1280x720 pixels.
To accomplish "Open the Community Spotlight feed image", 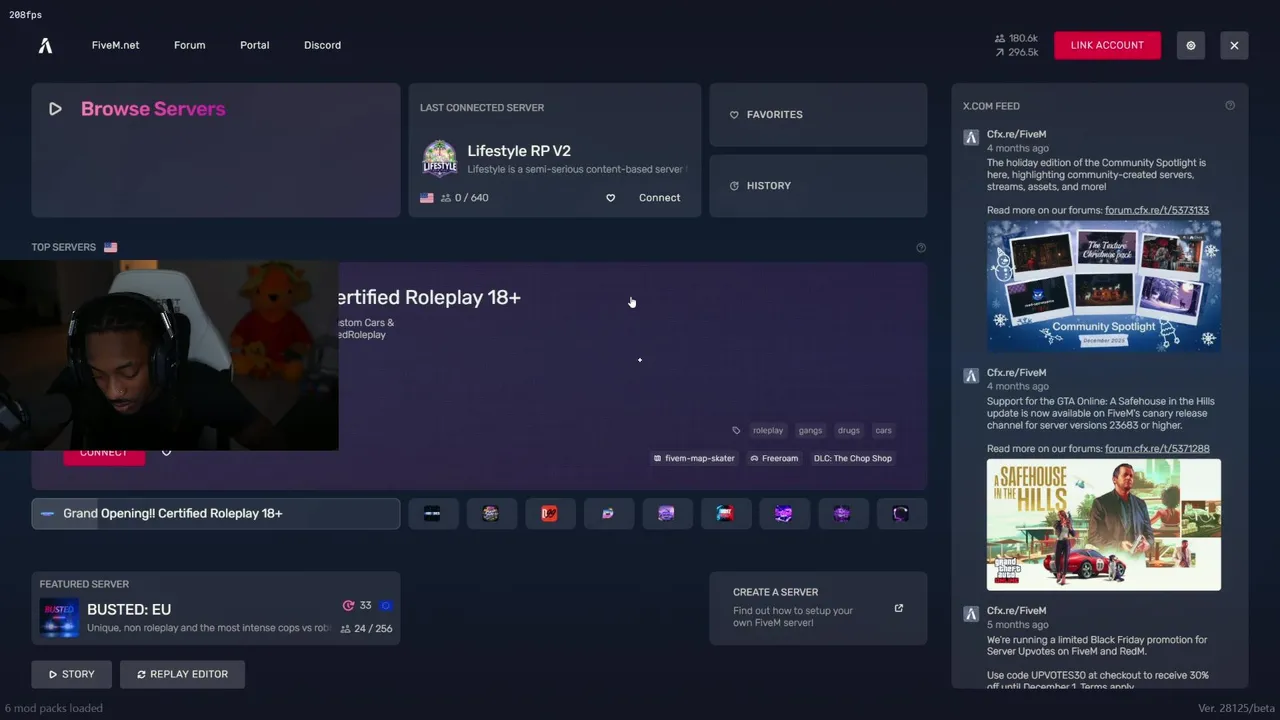I will click(x=1104, y=286).
